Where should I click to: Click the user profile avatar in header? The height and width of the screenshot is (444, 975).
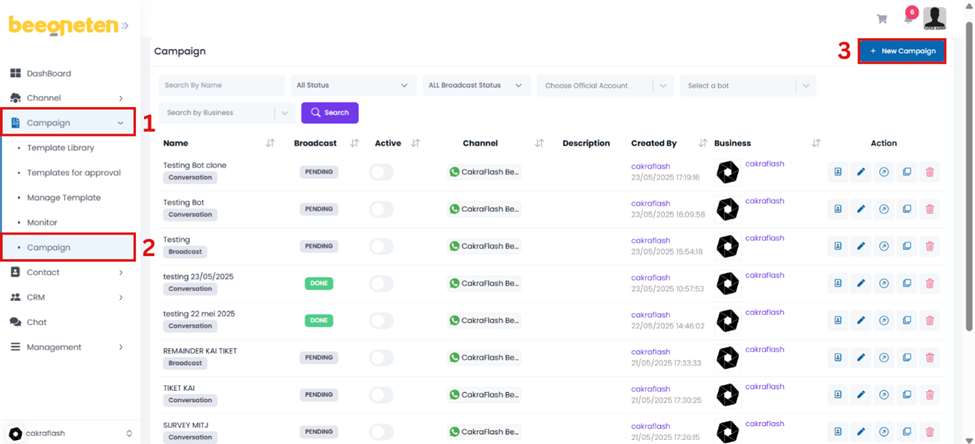point(934,18)
